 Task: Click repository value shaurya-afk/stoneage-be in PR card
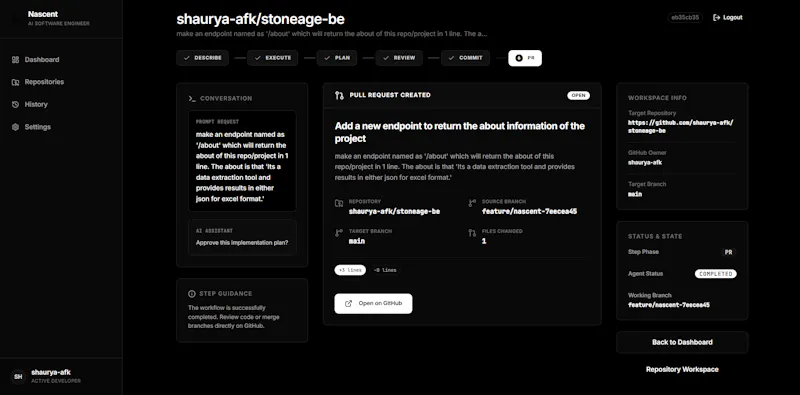(x=394, y=211)
